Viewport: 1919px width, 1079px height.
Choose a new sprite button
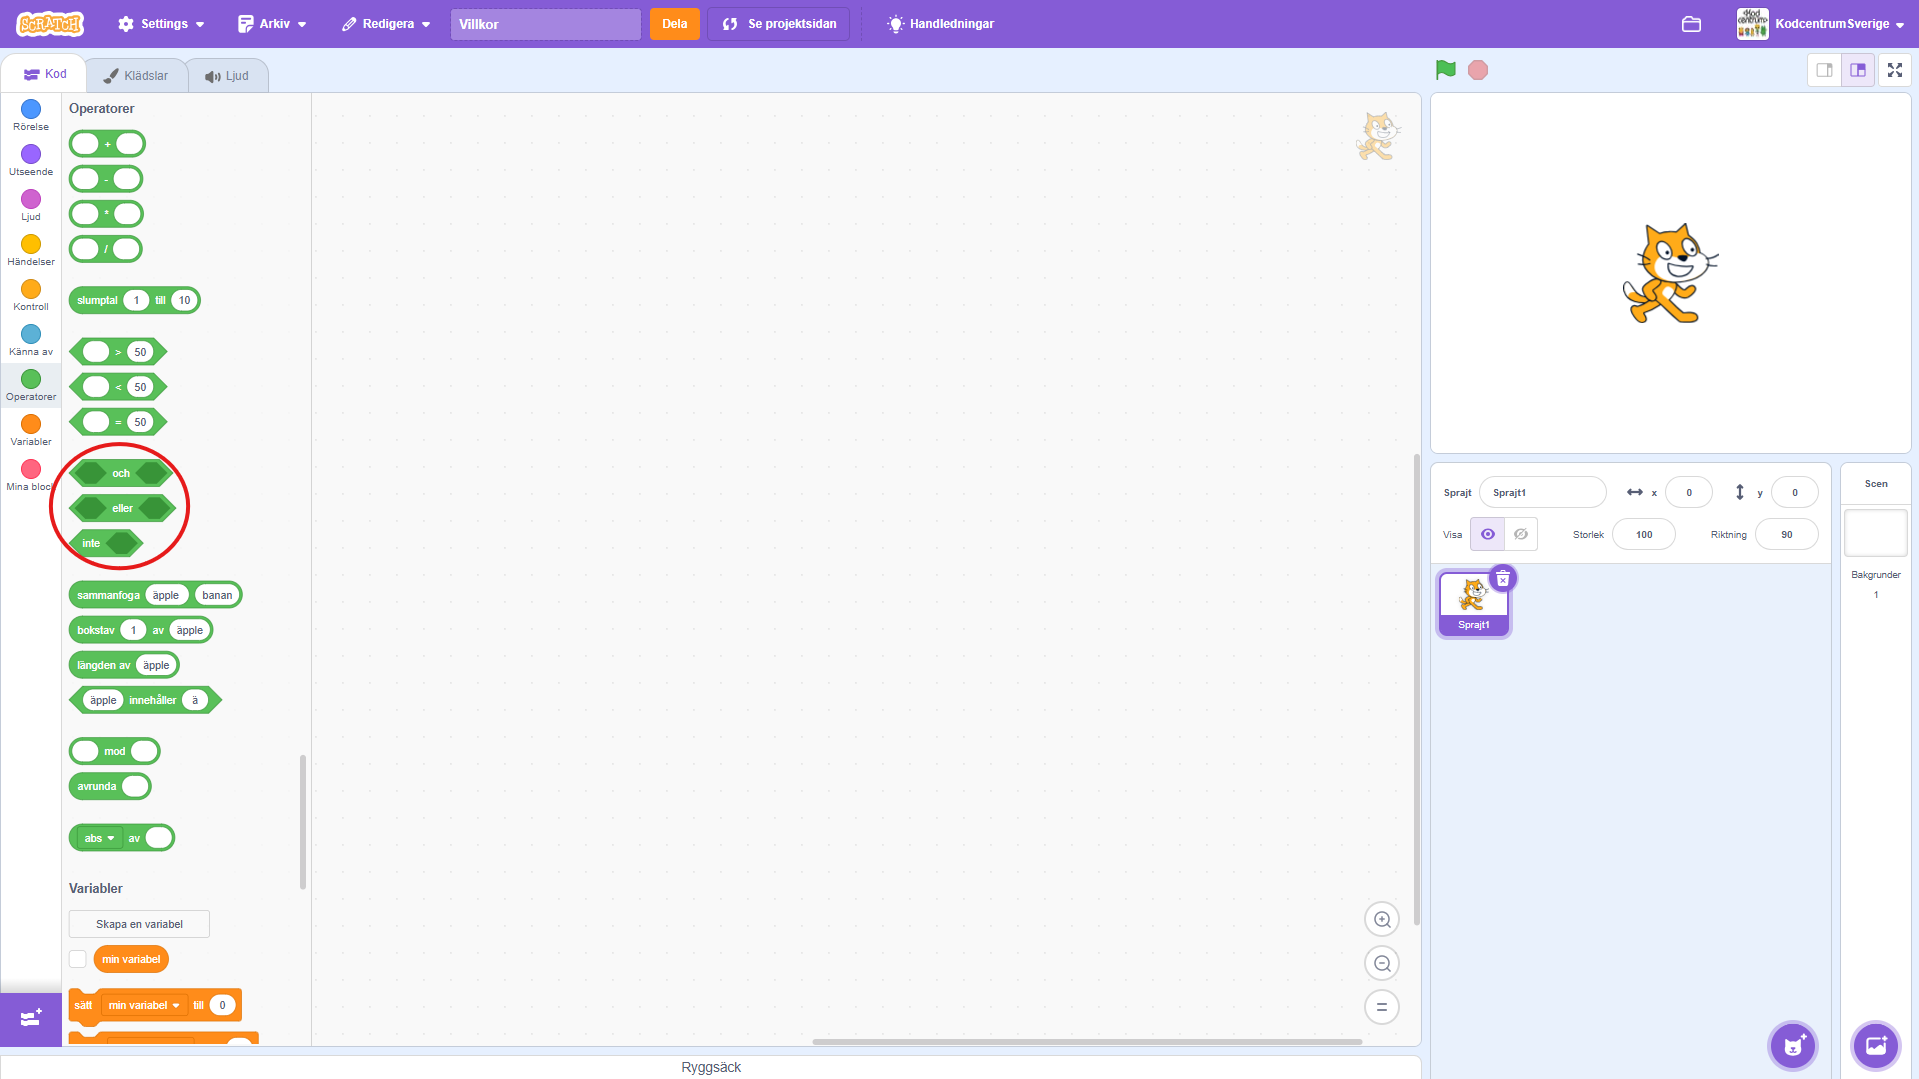click(x=1793, y=1046)
